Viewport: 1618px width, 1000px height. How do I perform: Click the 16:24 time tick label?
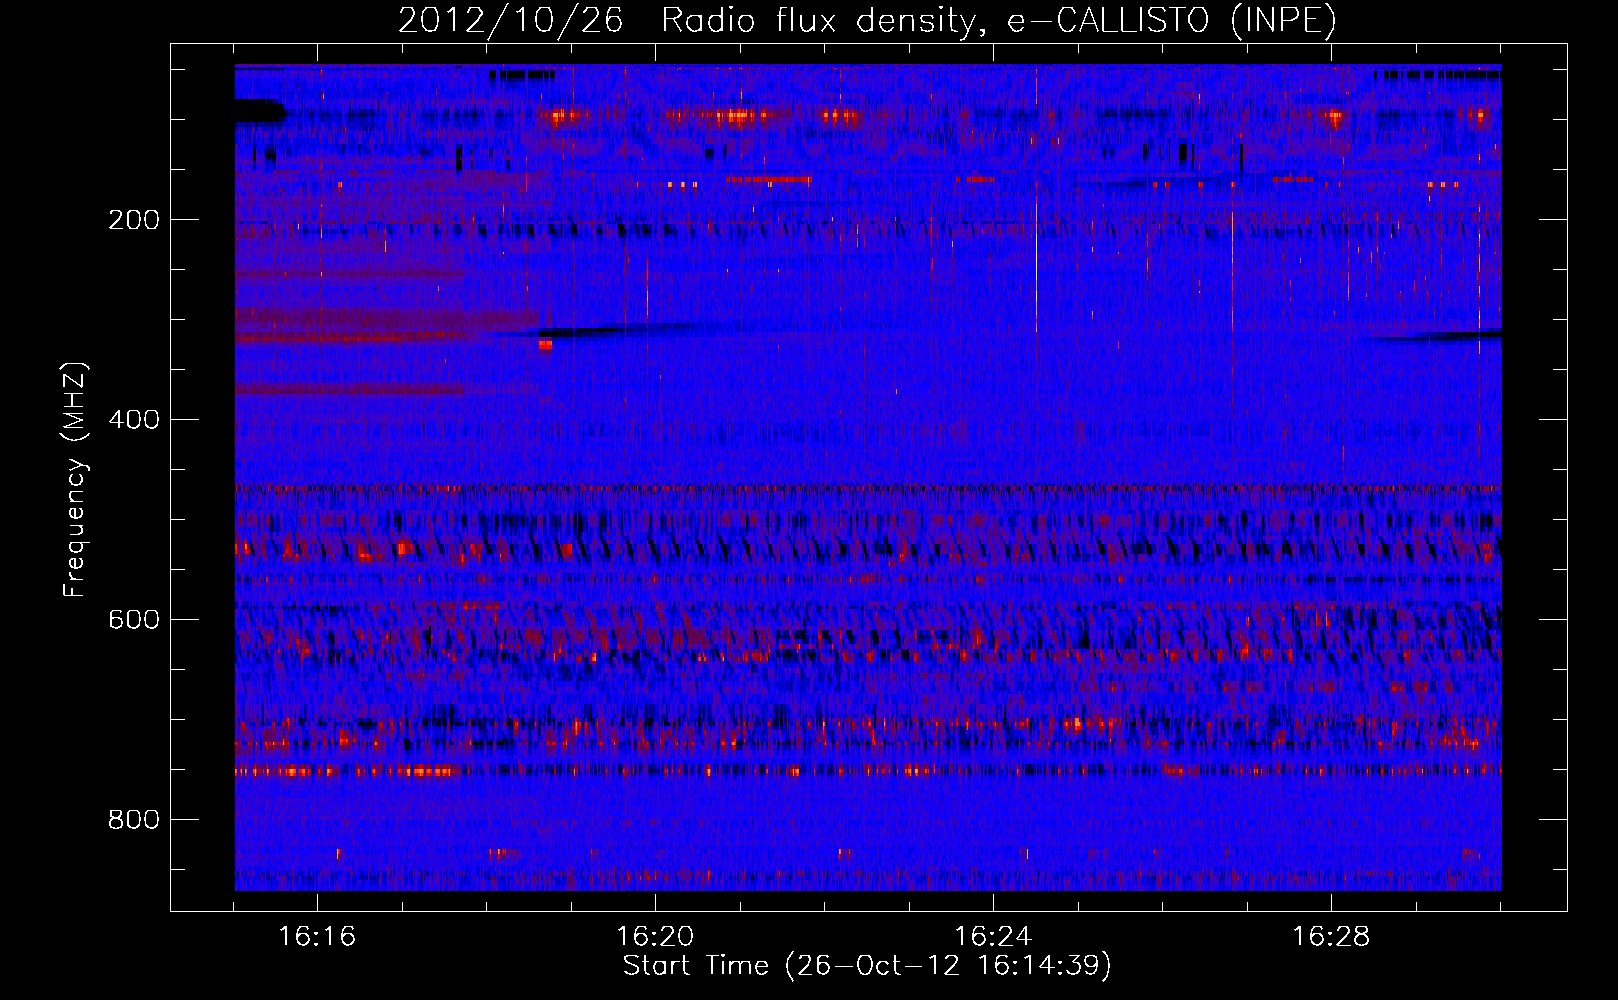[x=993, y=937]
